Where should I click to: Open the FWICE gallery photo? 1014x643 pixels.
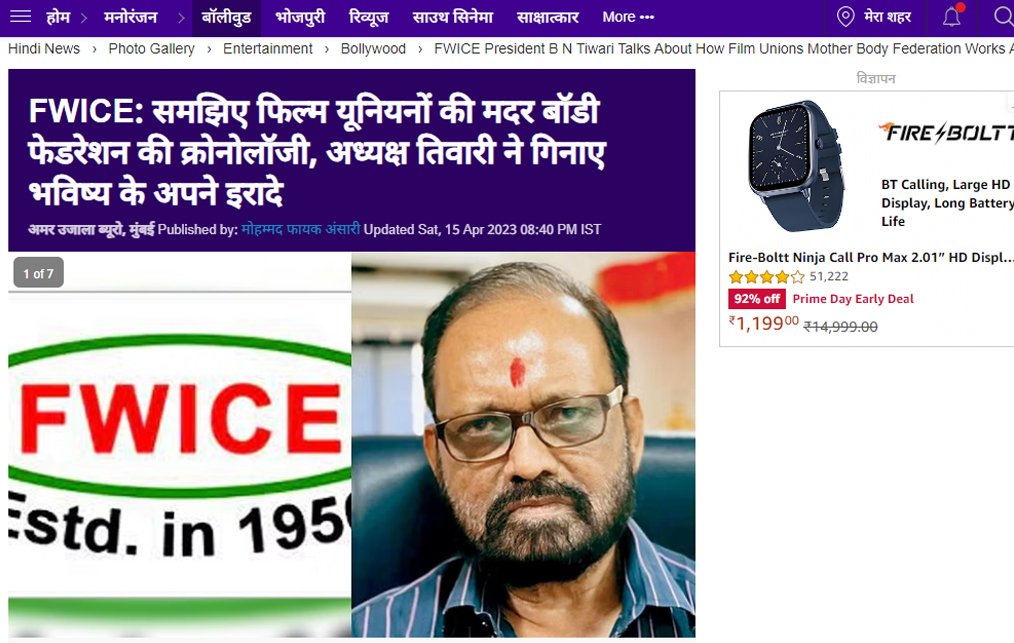coord(352,445)
